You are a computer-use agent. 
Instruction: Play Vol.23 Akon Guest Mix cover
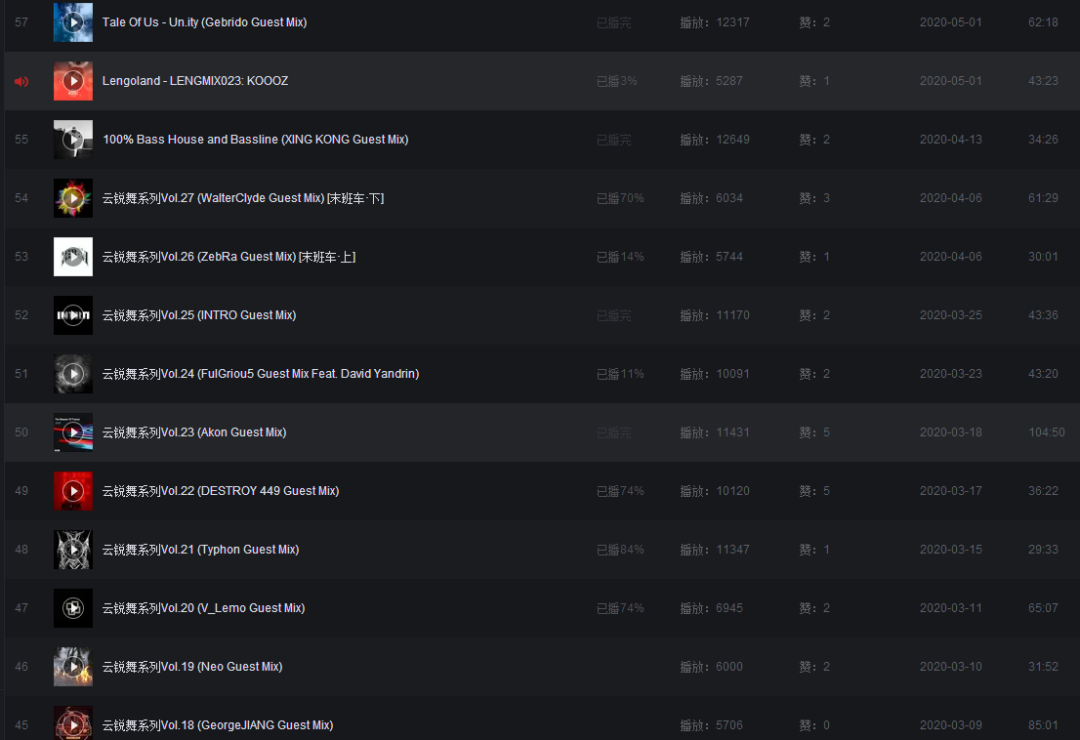[73, 432]
